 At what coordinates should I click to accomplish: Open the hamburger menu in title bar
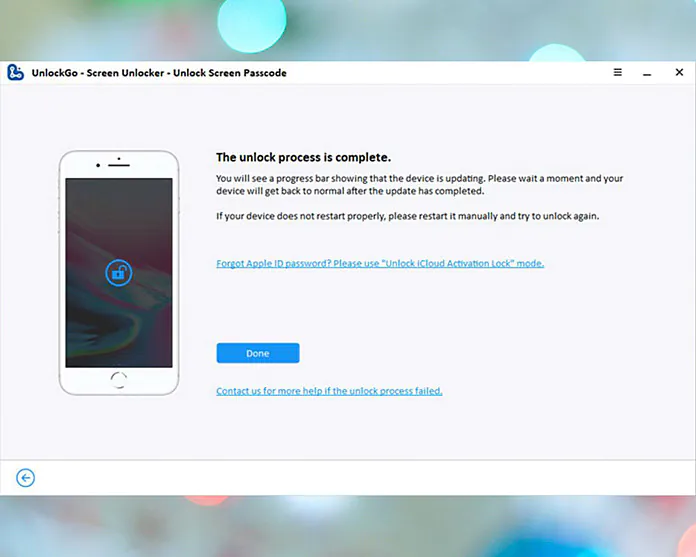[617, 72]
